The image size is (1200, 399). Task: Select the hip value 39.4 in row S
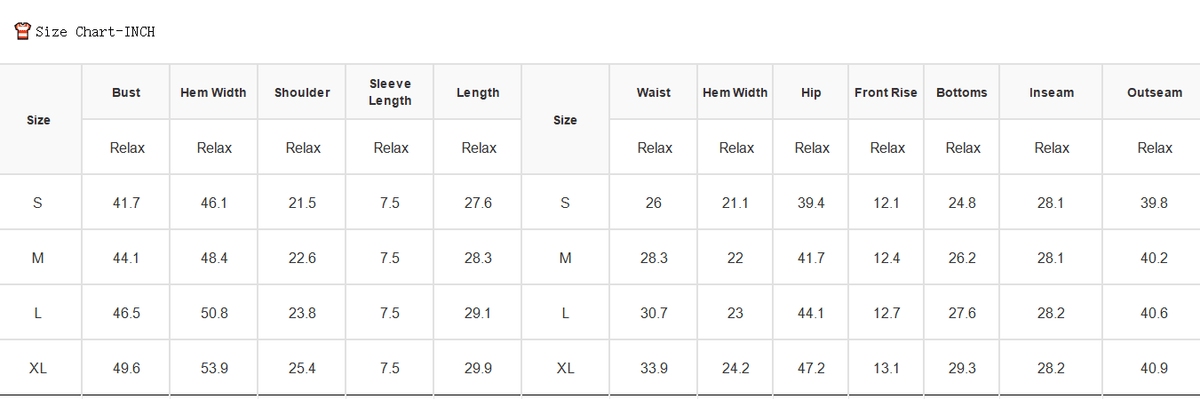click(811, 203)
